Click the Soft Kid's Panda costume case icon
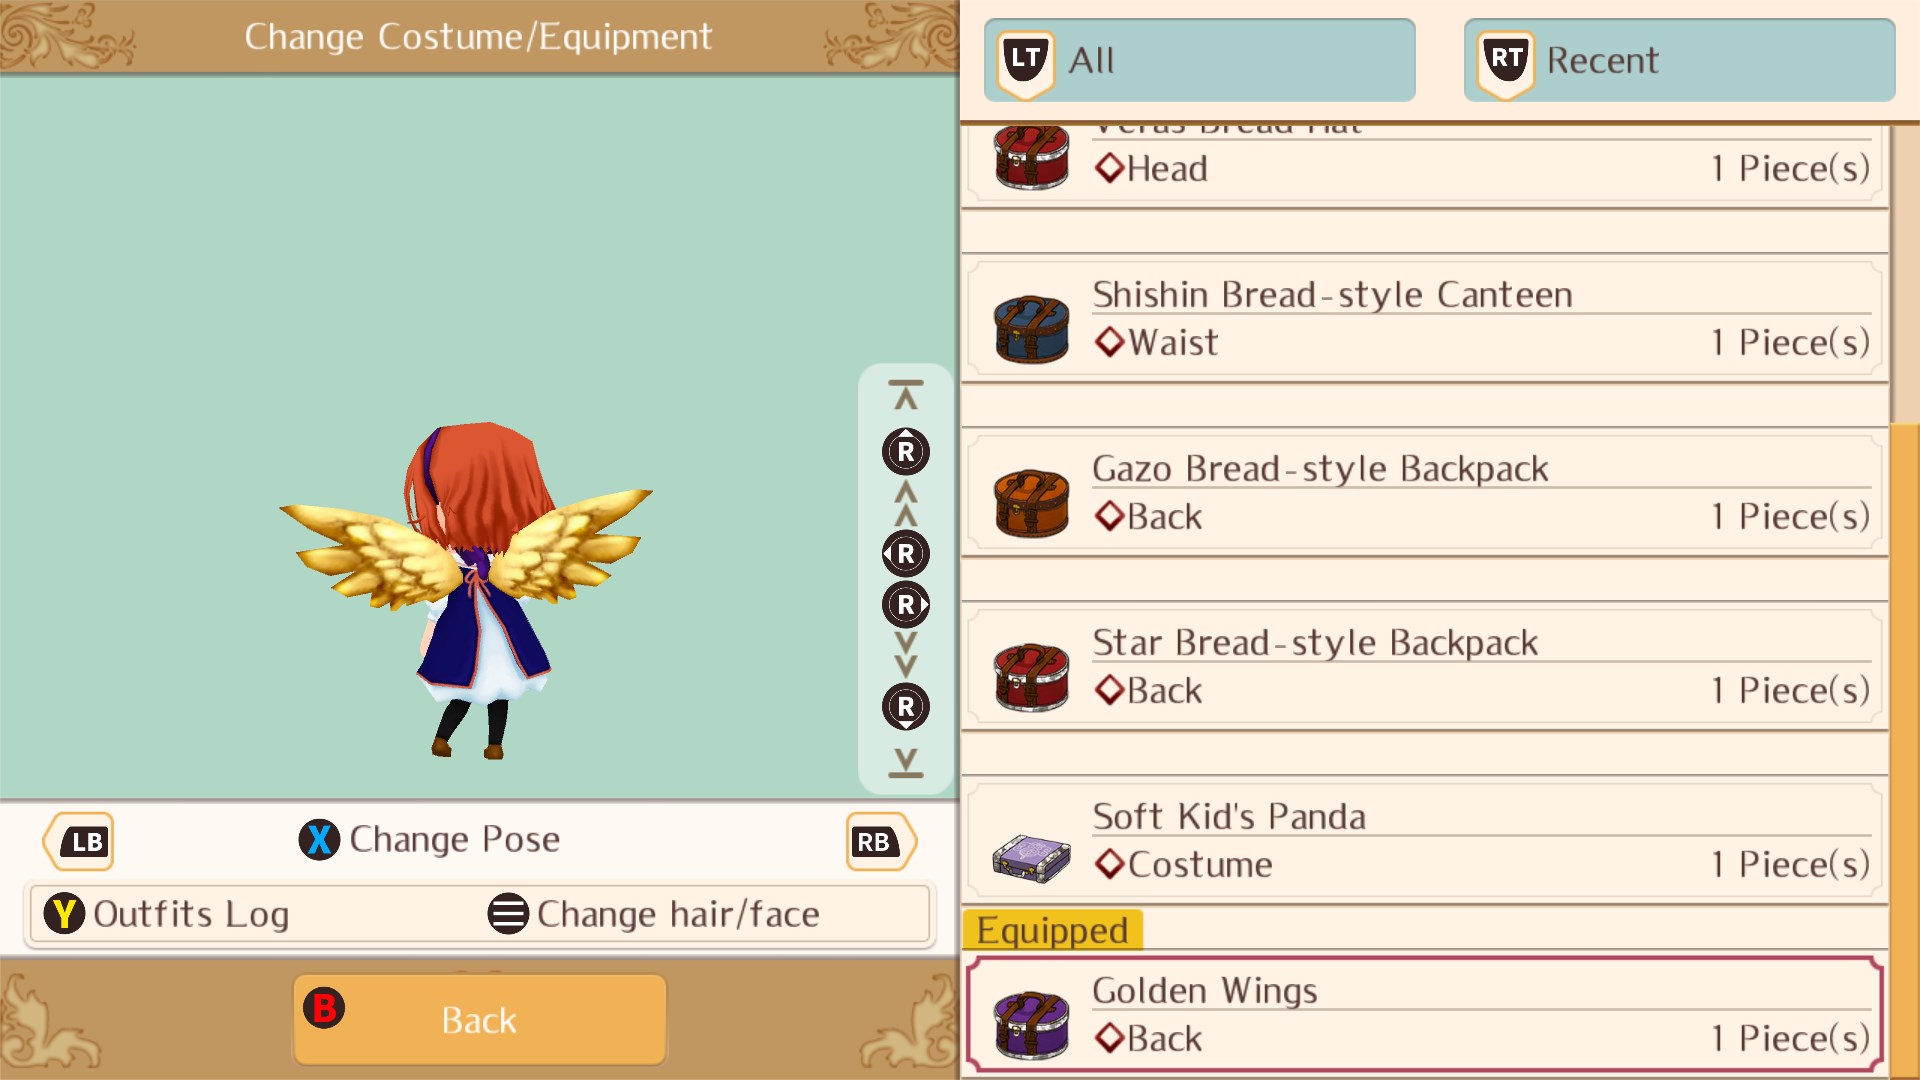The width and height of the screenshot is (1920, 1080). tap(1031, 858)
